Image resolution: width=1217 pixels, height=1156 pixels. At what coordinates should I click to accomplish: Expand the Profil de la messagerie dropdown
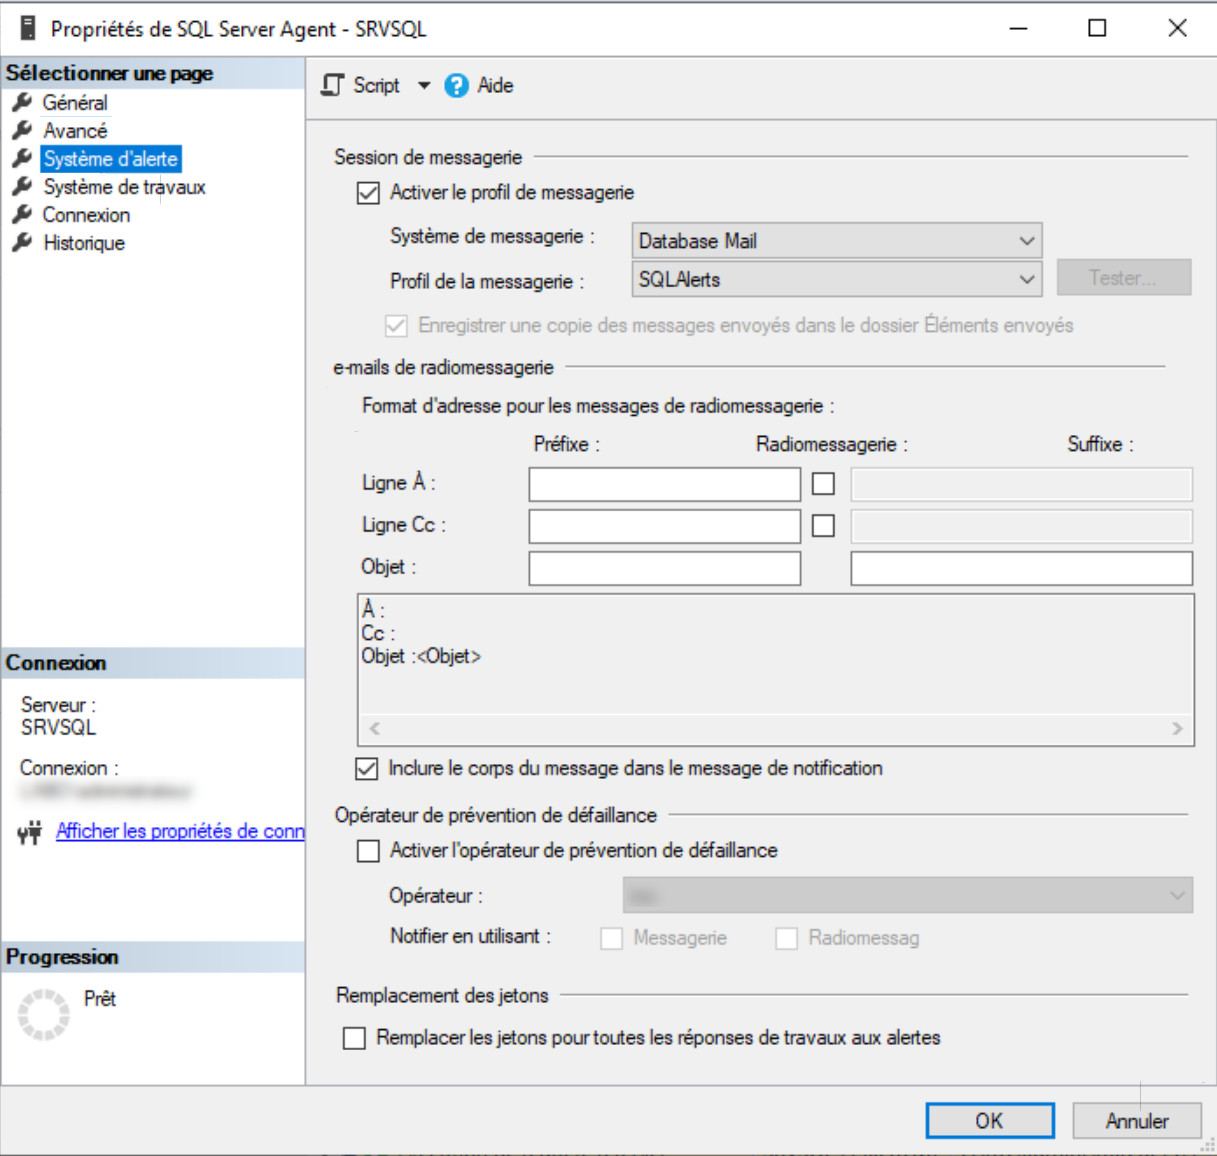tap(837, 280)
